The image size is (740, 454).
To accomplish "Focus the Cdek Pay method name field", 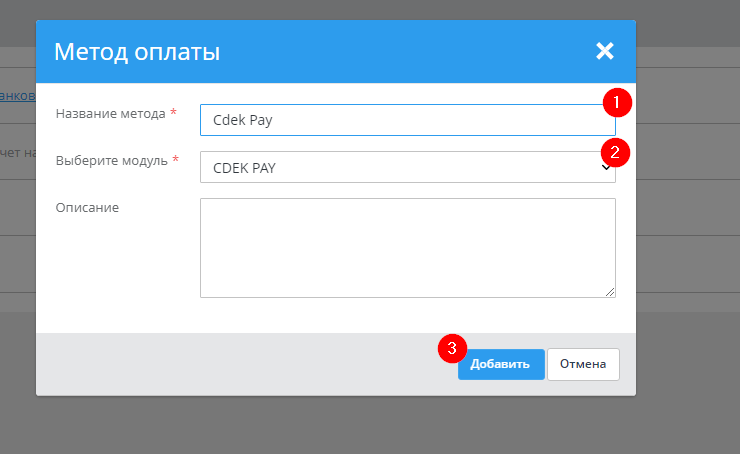I will point(400,120).
